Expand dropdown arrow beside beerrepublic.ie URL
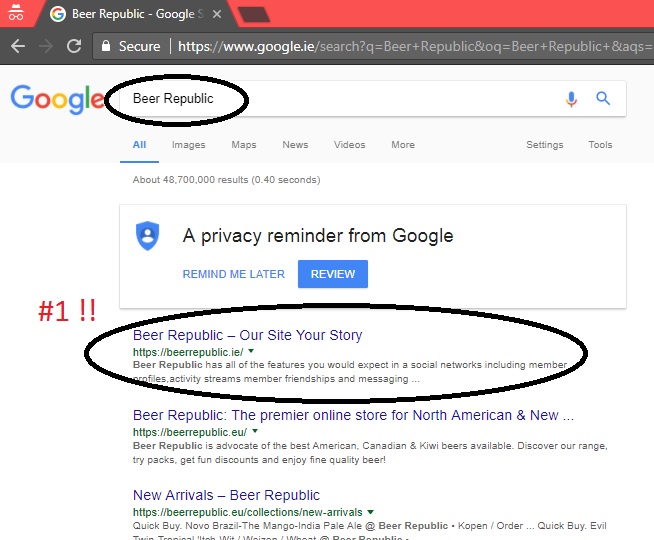This screenshot has height=540, width=654. [251, 351]
